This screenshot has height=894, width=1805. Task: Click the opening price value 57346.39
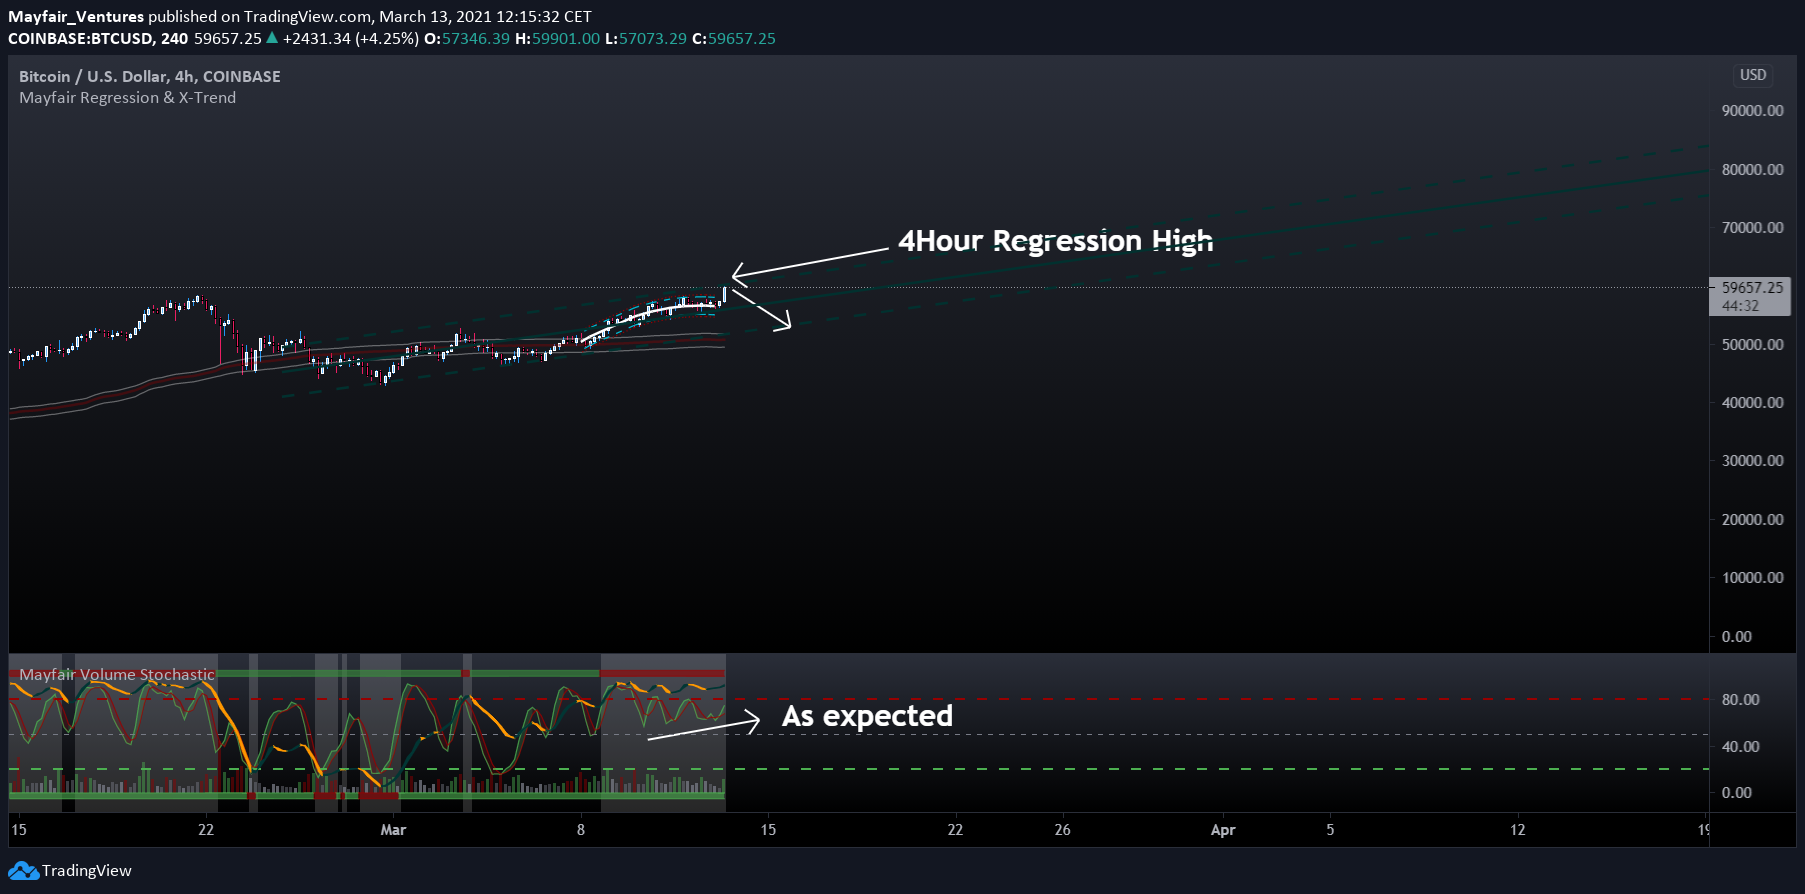[x=476, y=39]
